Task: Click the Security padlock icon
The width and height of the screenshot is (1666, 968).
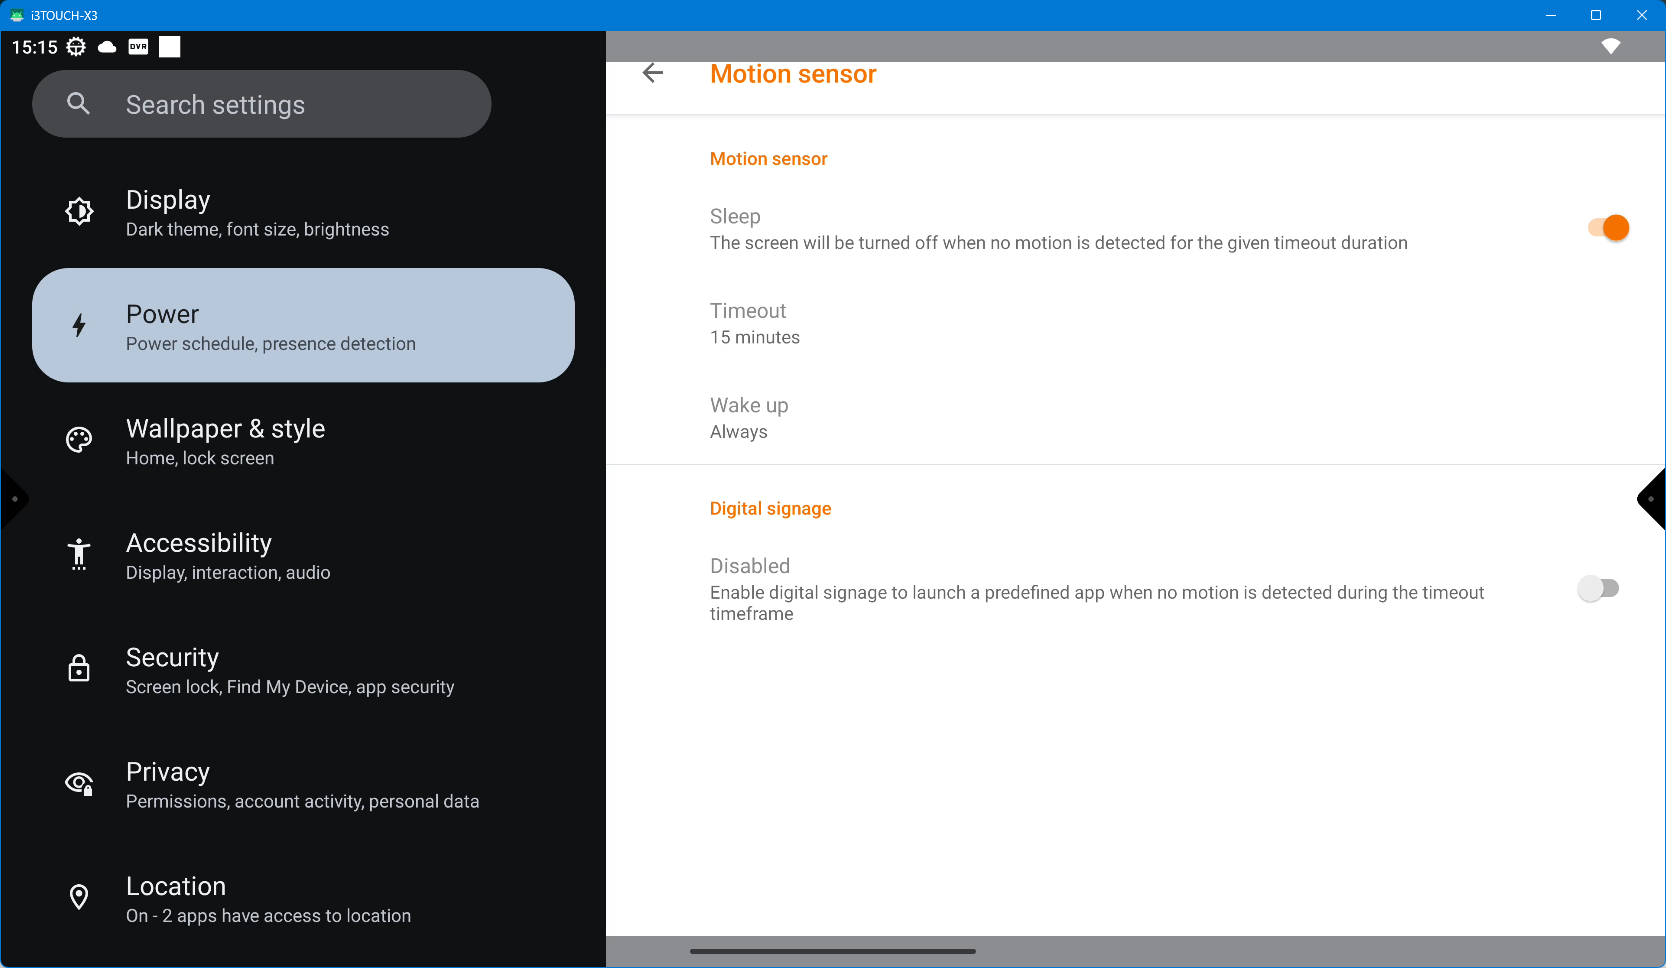Action: pos(79,668)
